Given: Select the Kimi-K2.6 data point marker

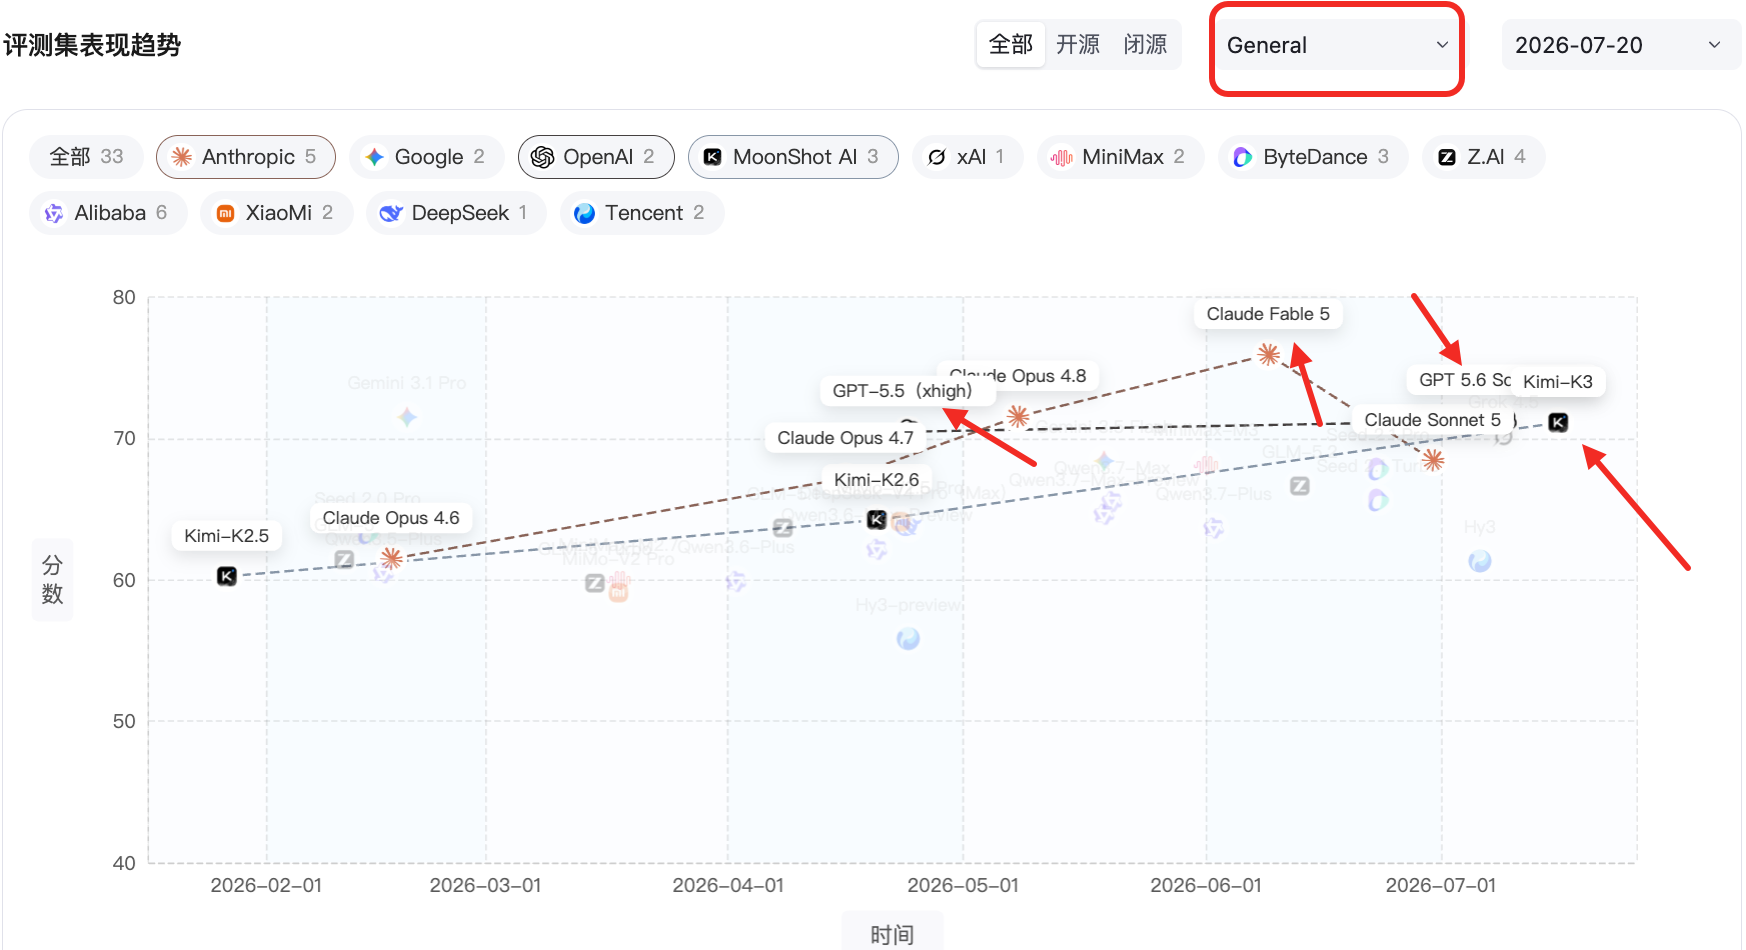Looking at the screenshot, I should click(876, 519).
